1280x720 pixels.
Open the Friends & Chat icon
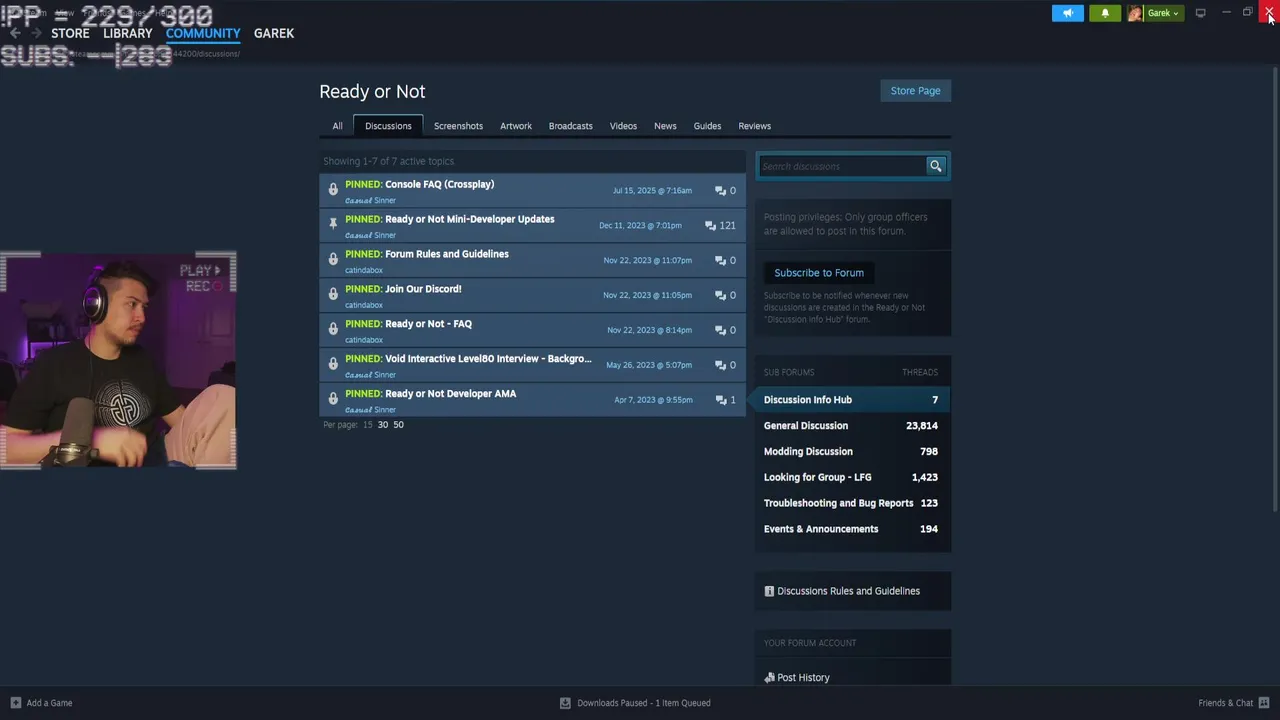(x=1264, y=703)
